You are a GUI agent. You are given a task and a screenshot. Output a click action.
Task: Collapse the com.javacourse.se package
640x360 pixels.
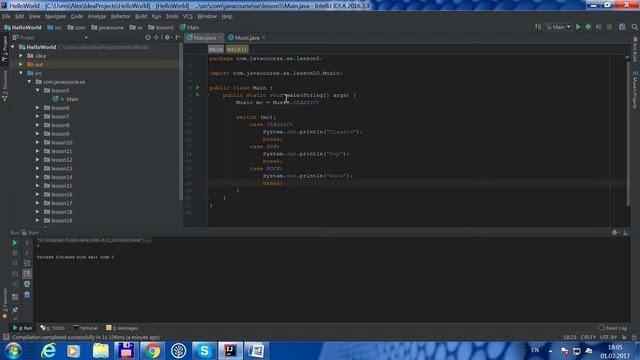[x=29, y=82]
